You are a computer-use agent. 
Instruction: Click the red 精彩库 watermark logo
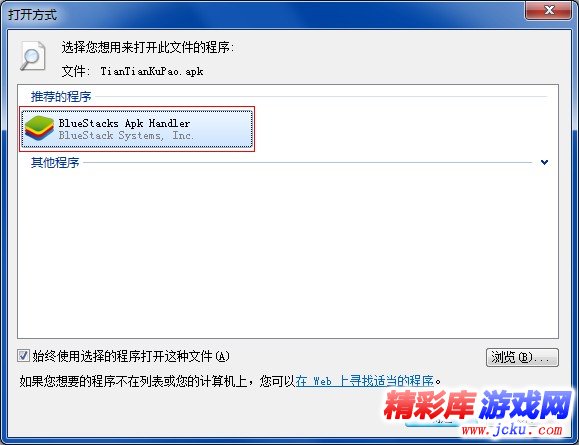click(x=430, y=405)
